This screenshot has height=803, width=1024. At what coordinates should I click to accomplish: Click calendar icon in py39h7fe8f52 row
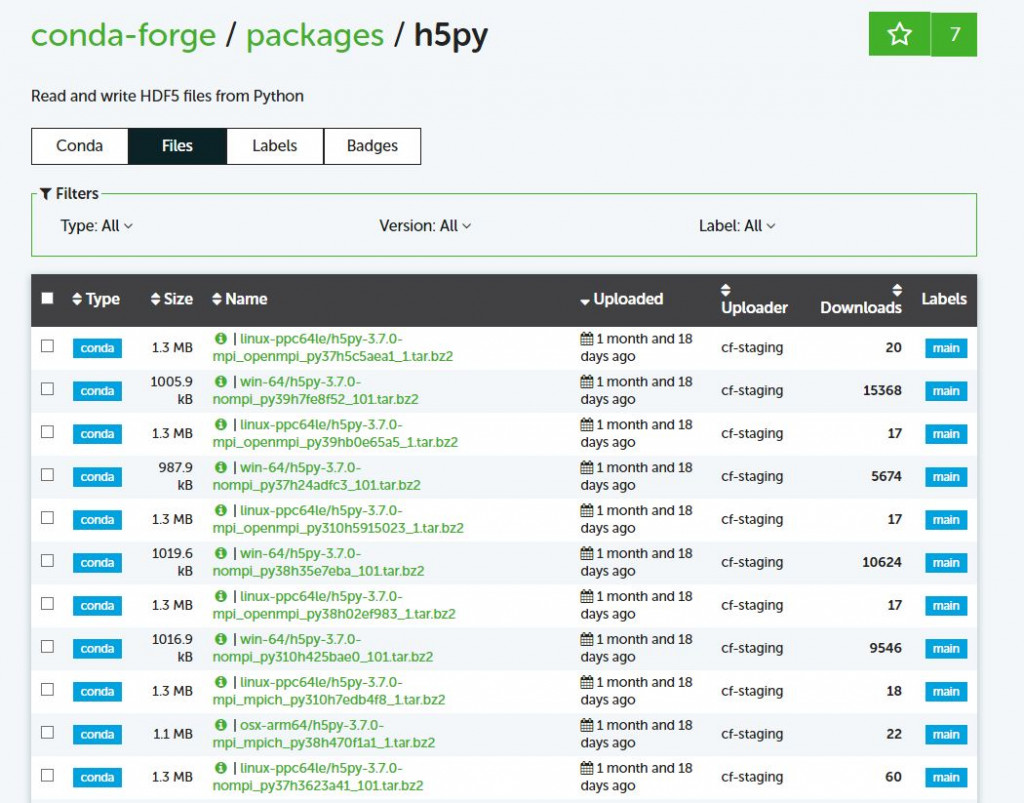pyautogui.click(x=586, y=381)
